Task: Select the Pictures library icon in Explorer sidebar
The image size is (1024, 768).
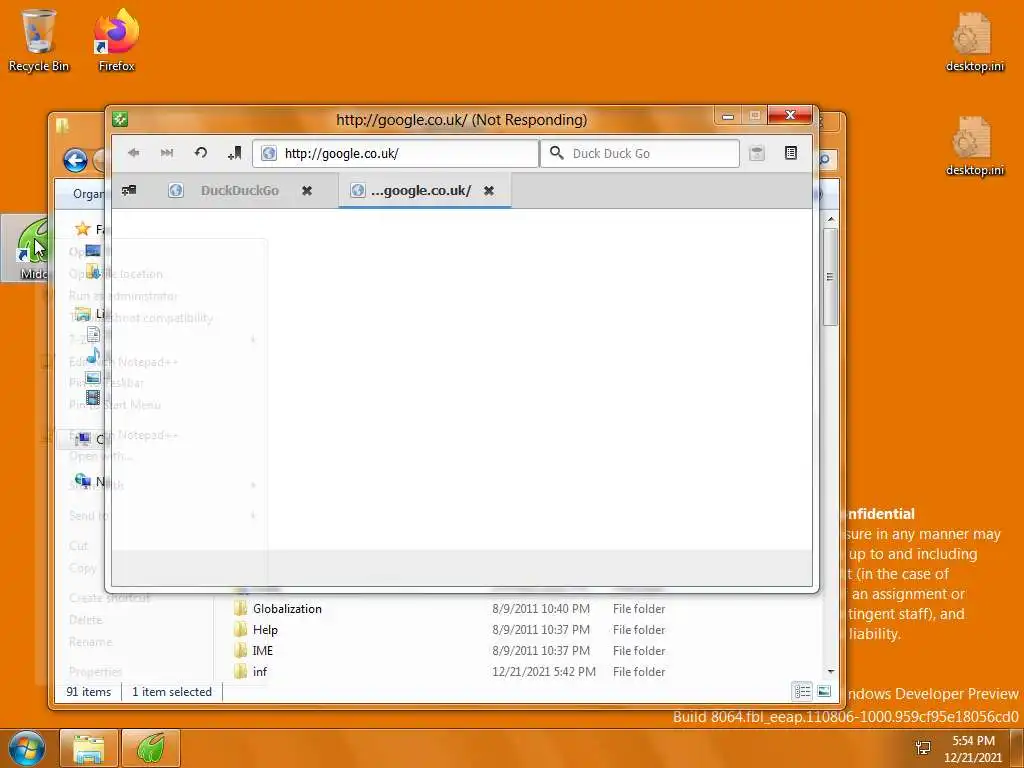Action: (x=93, y=377)
